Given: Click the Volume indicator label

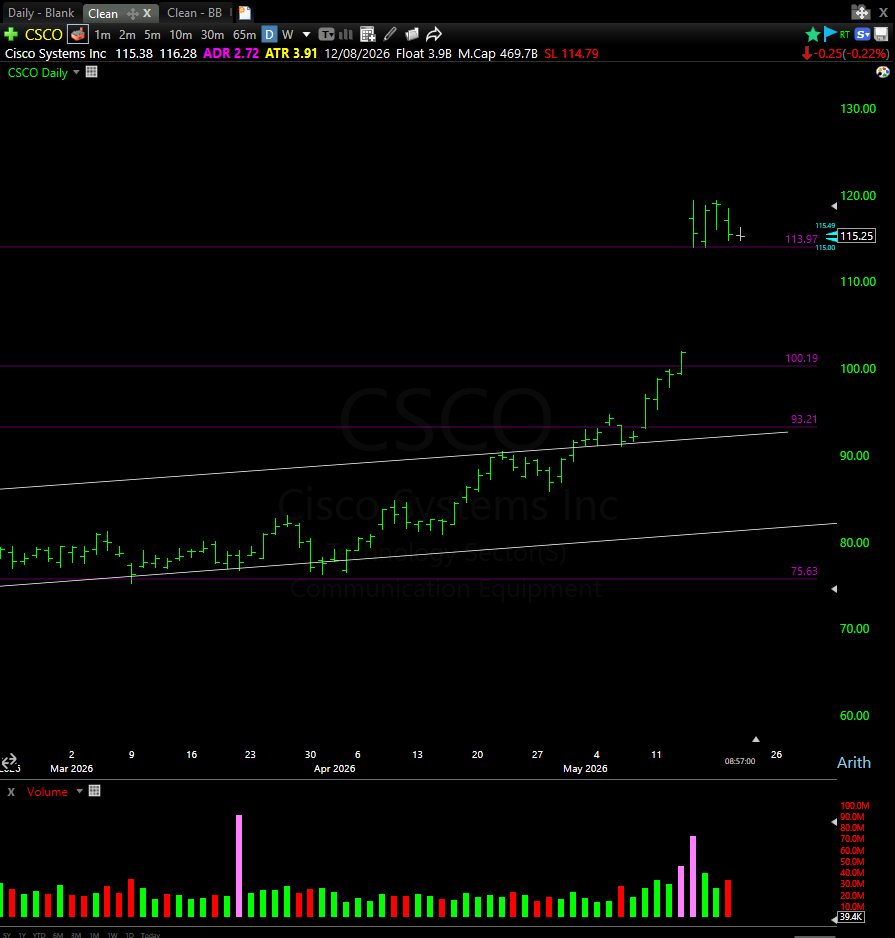Looking at the screenshot, I should click(47, 791).
